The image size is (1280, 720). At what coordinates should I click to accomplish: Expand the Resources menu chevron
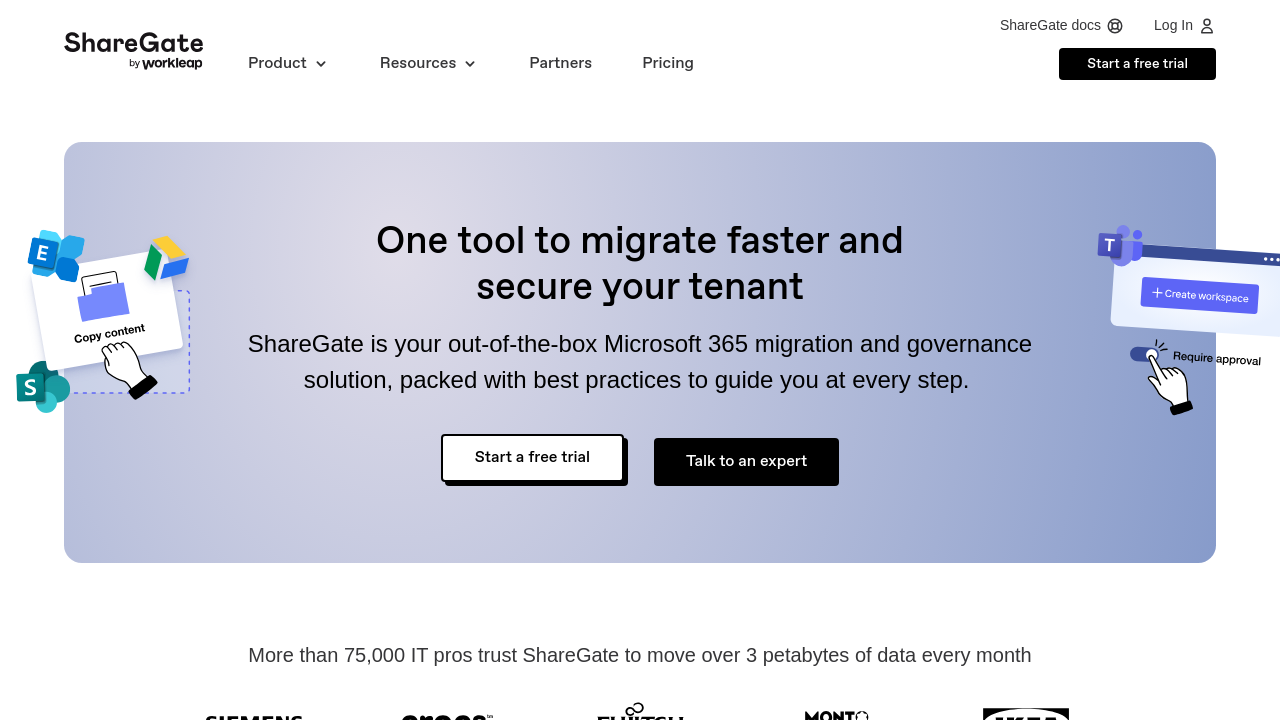coord(470,64)
